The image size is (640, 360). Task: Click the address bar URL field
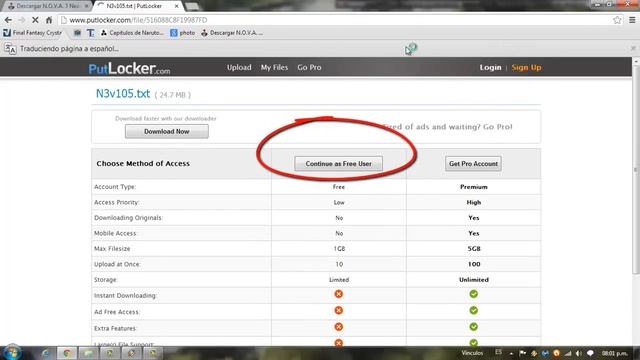335,20
